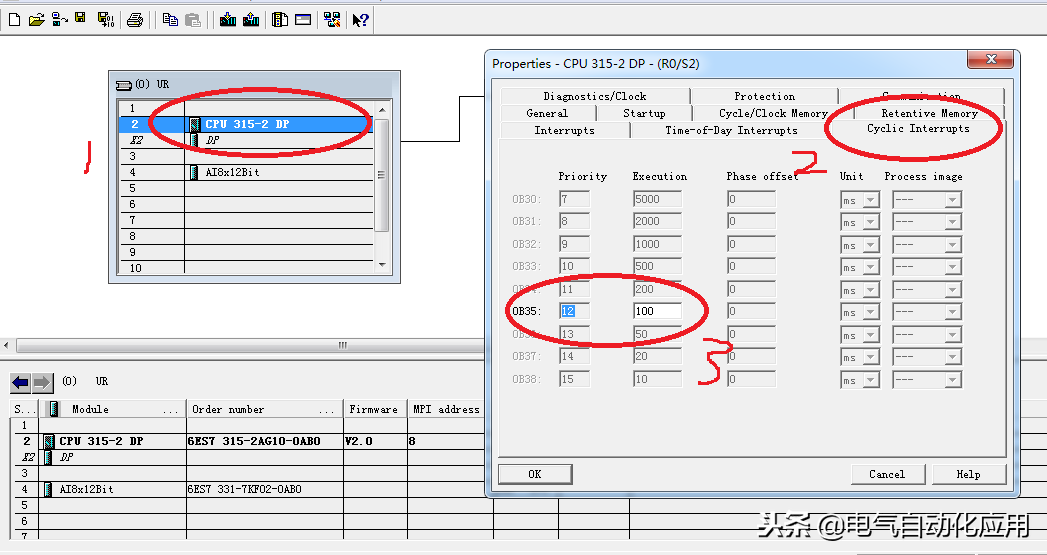Open the OB35 Process image dropdown
The height and width of the screenshot is (555, 1047).
pyautogui.click(x=953, y=312)
